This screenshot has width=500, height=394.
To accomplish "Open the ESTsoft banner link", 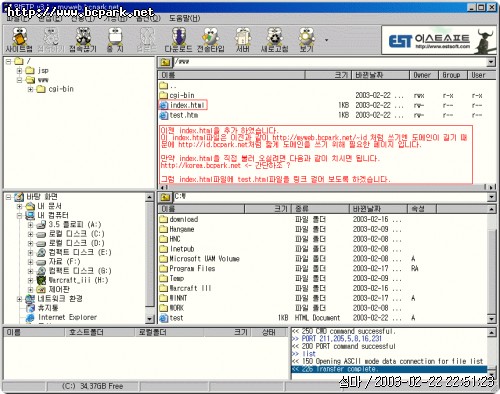I will tap(439, 40).
